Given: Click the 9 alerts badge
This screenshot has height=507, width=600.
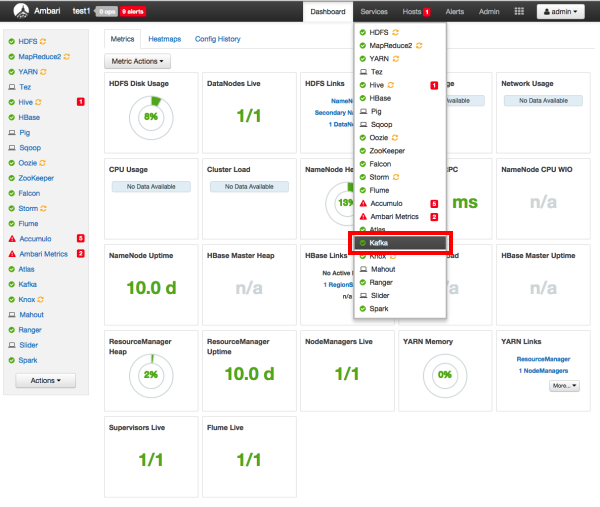Looking at the screenshot, I should (133, 11).
